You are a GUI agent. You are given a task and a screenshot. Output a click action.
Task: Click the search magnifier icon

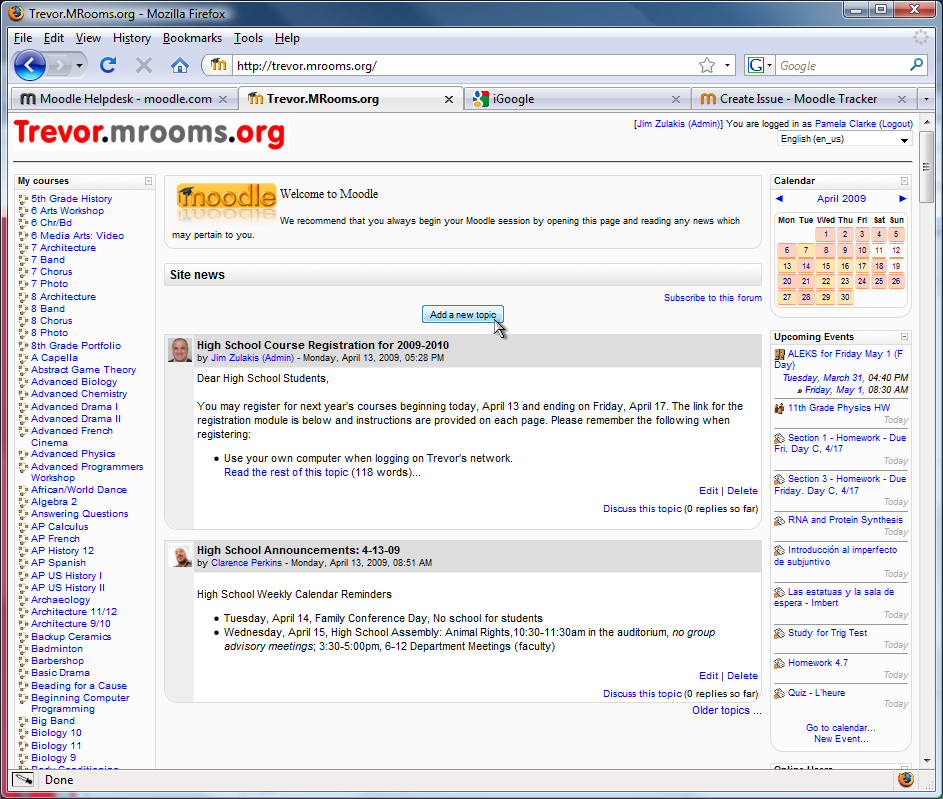coord(917,64)
